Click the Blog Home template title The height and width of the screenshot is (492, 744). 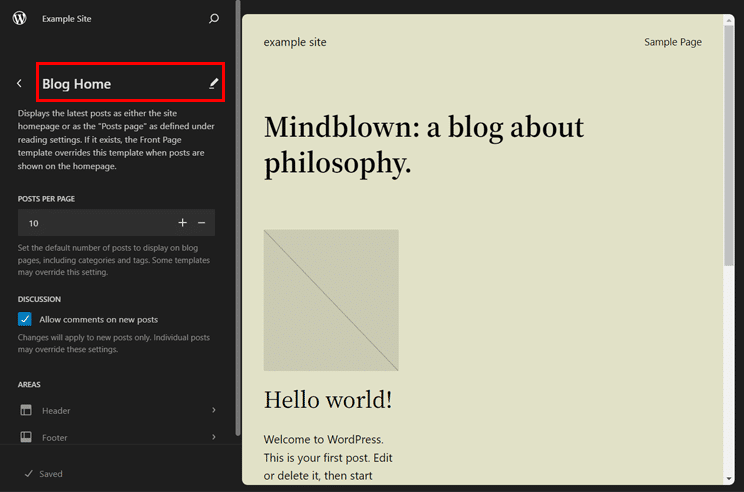coord(76,84)
